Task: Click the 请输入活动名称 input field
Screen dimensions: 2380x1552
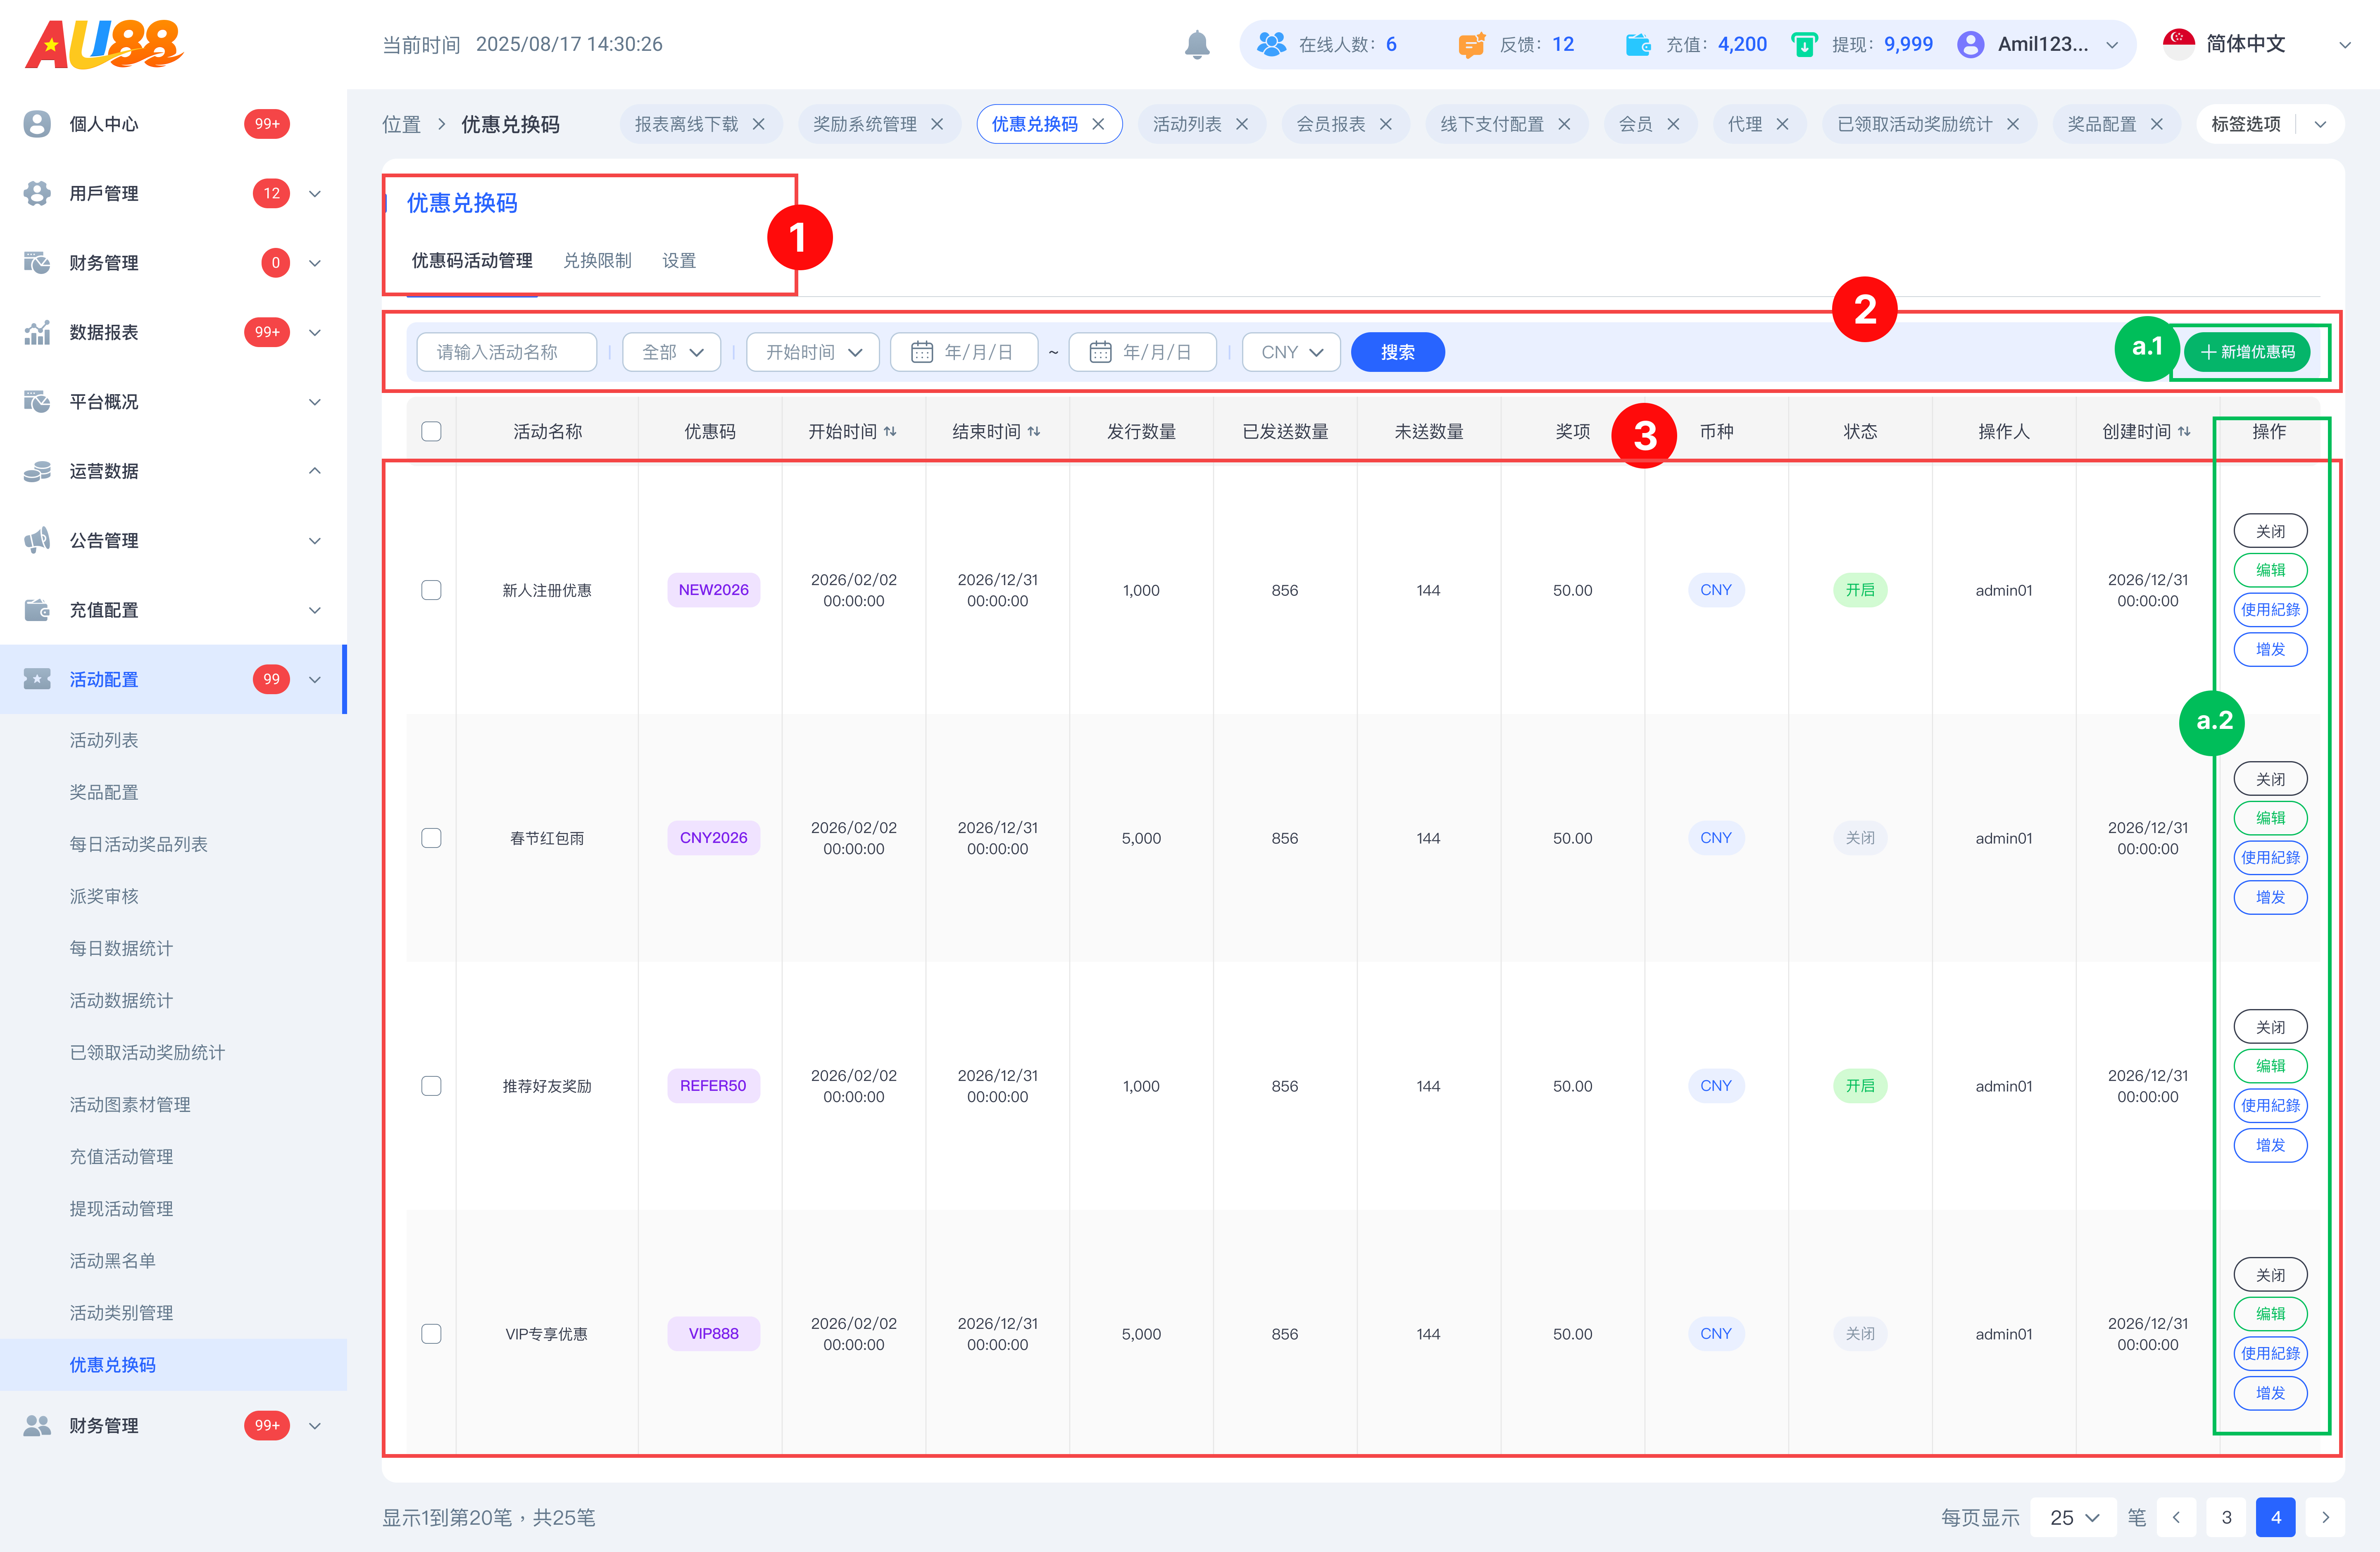Action: 506,352
